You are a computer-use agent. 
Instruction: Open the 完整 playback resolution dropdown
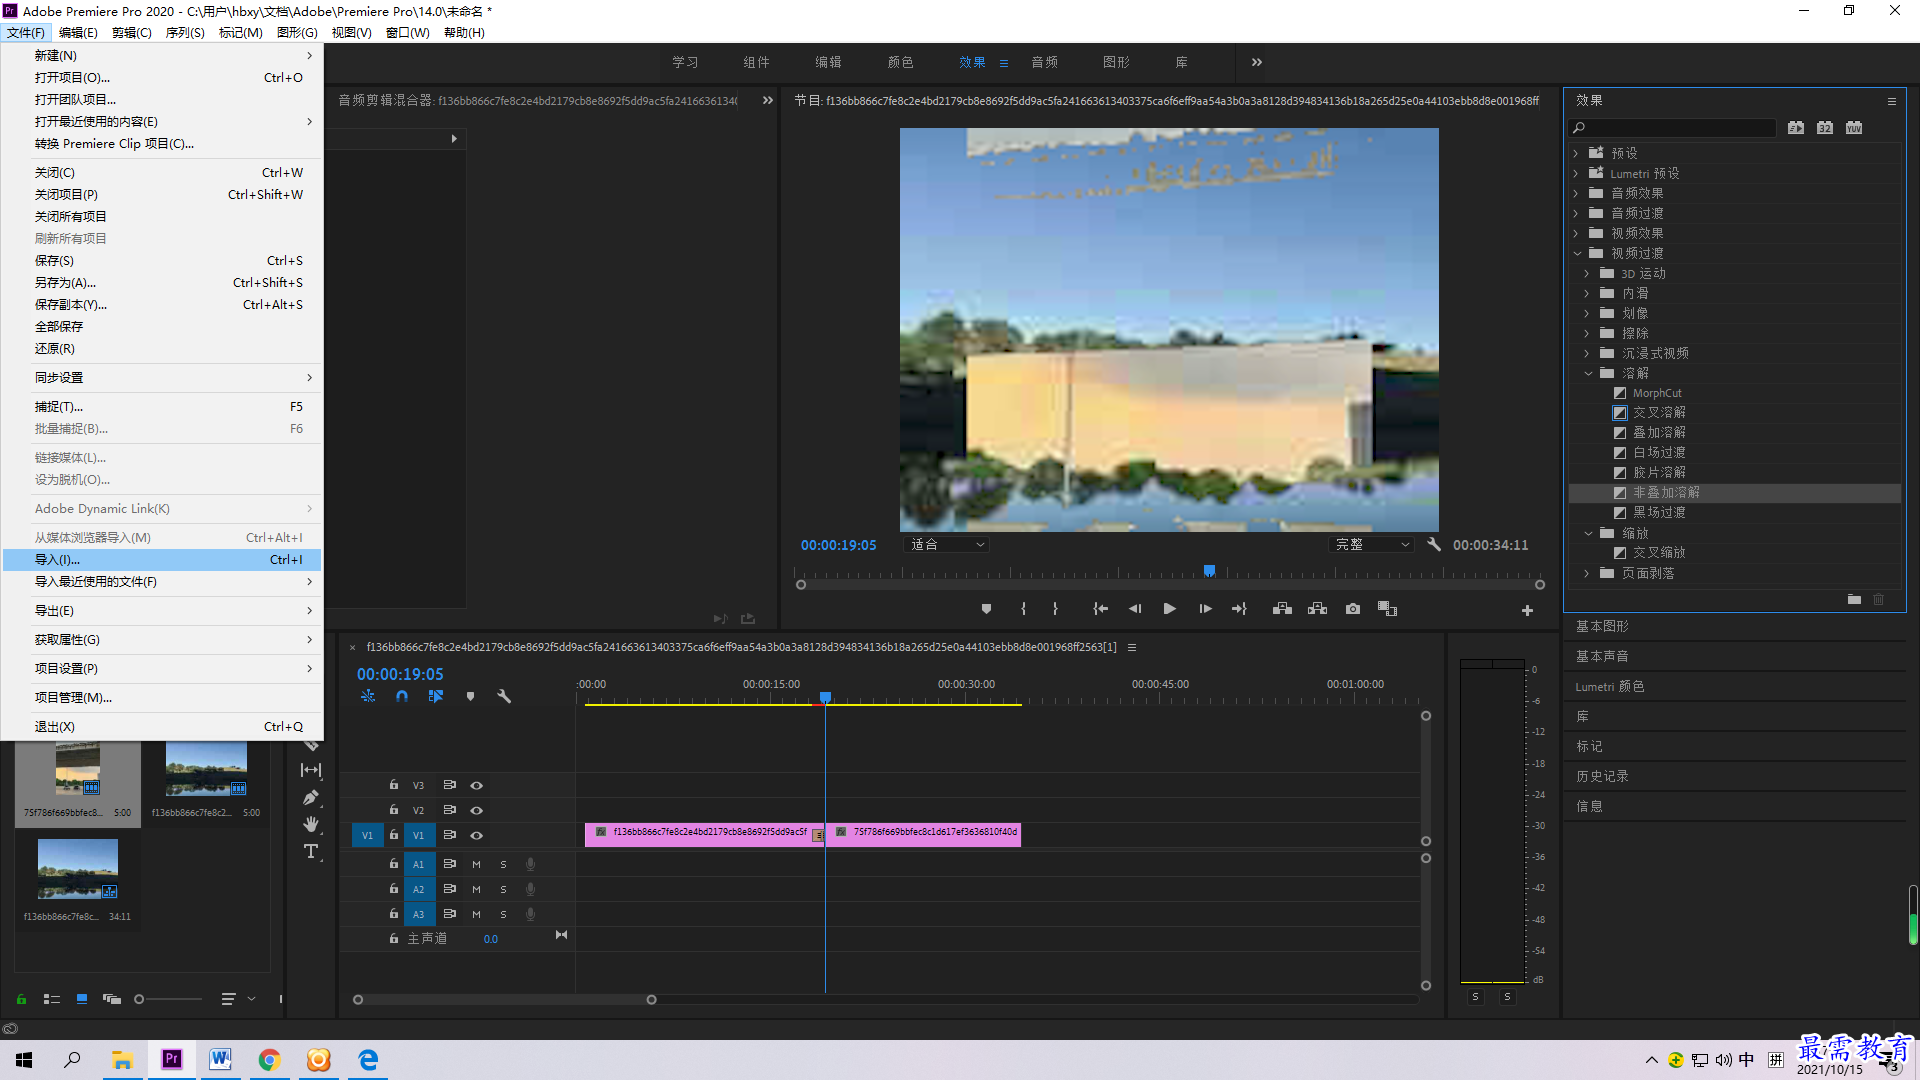coord(1372,545)
